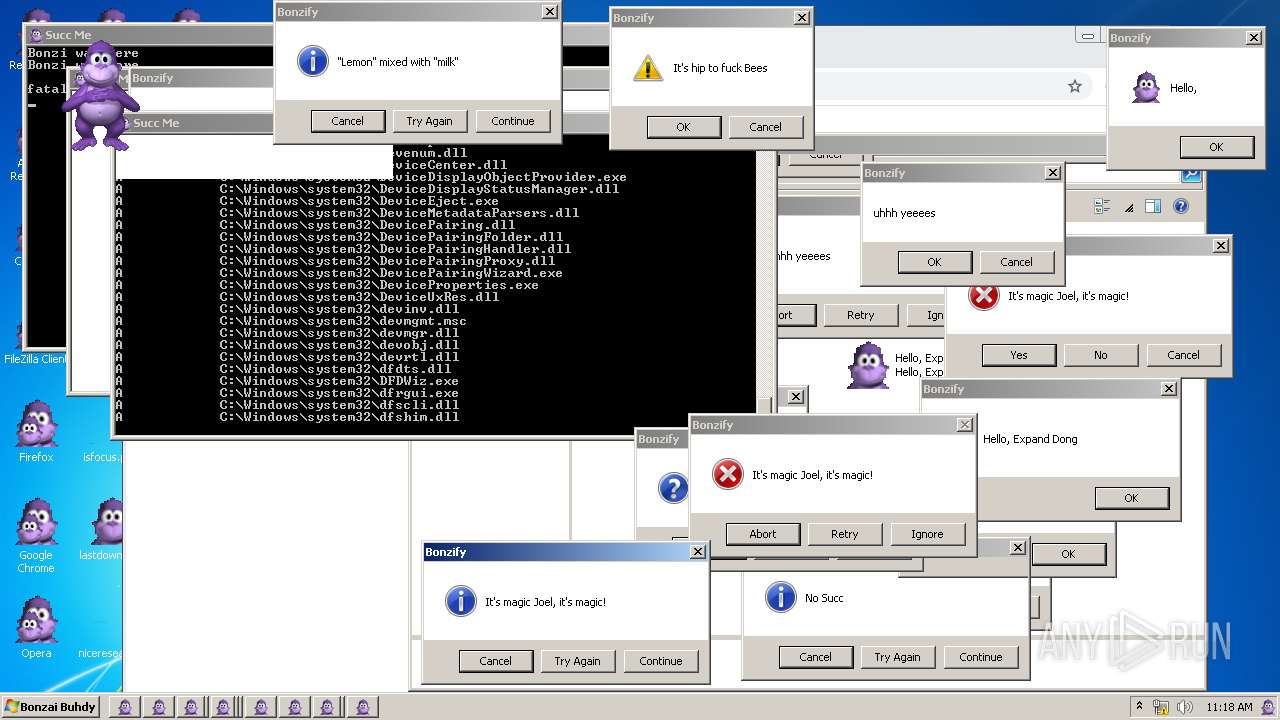Viewport: 1280px width, 720px height.
Task: Open the Bonzai Buhdy start button
Action: pos(49,707)
